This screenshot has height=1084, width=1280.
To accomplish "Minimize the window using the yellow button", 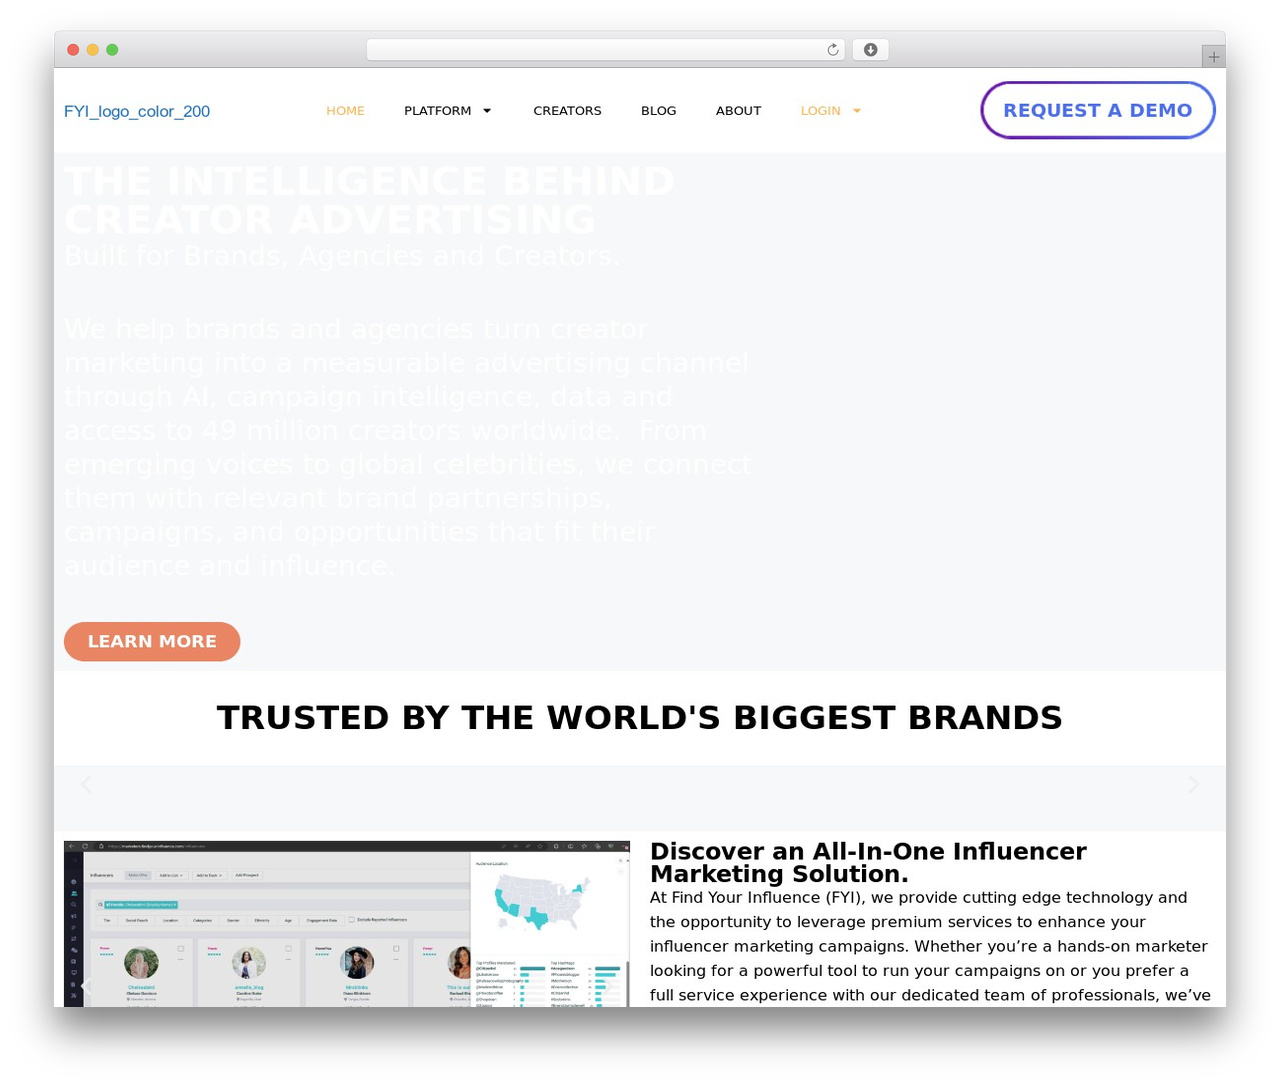I will click(x=93, y=50).
